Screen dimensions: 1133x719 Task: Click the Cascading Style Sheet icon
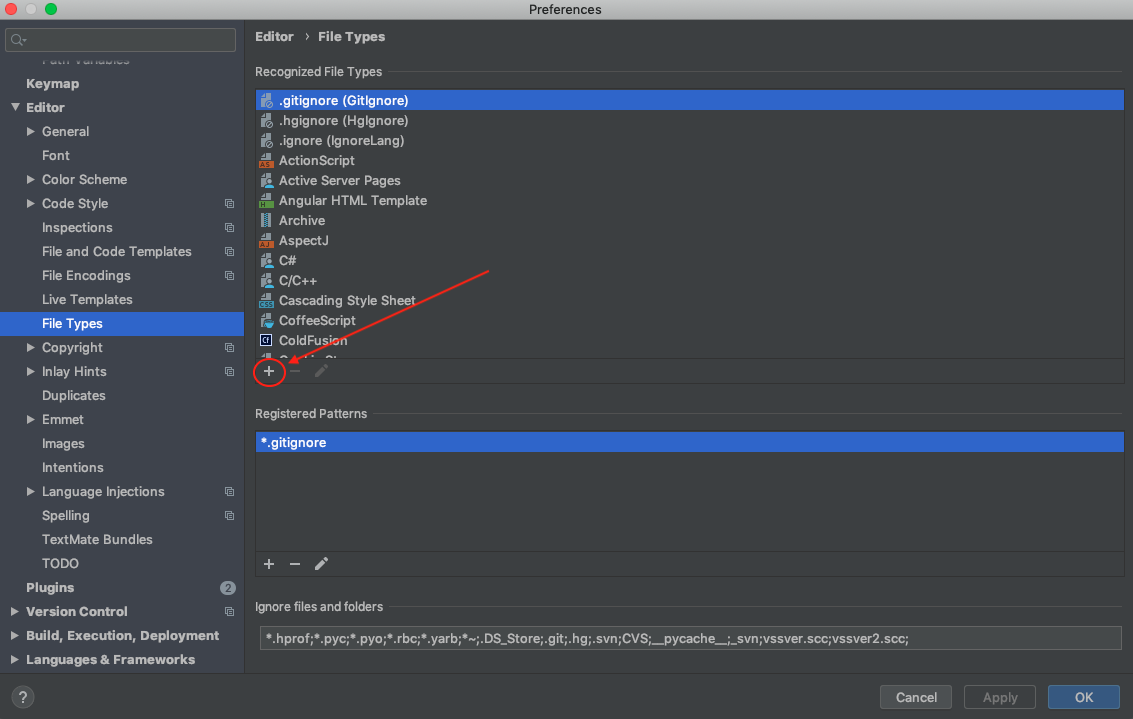click(x=267, y=301)
